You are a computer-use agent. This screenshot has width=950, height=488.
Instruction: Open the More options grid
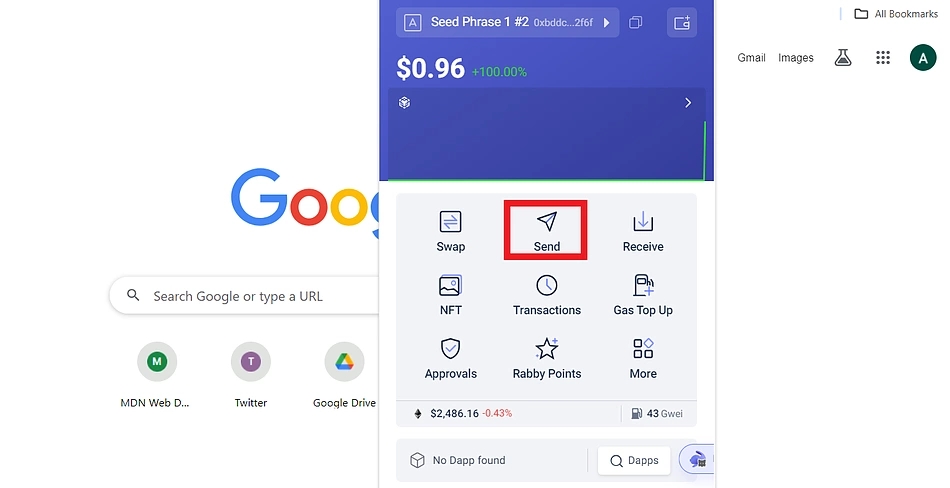click(x=643, y=358)
